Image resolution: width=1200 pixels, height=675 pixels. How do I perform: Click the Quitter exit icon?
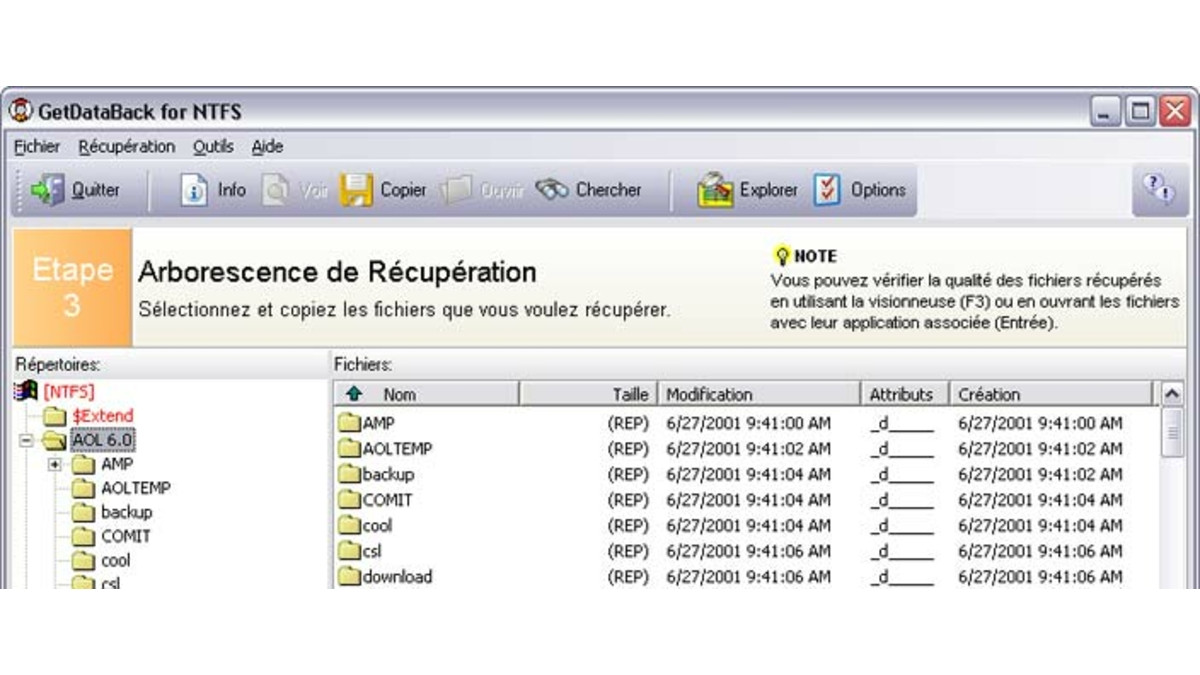coord(45,189)
